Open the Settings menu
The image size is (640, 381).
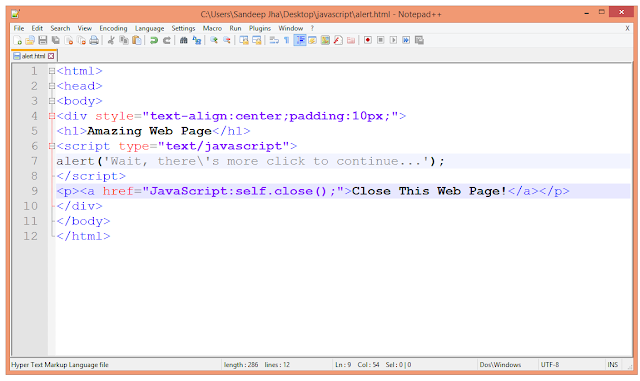[183, 28]
